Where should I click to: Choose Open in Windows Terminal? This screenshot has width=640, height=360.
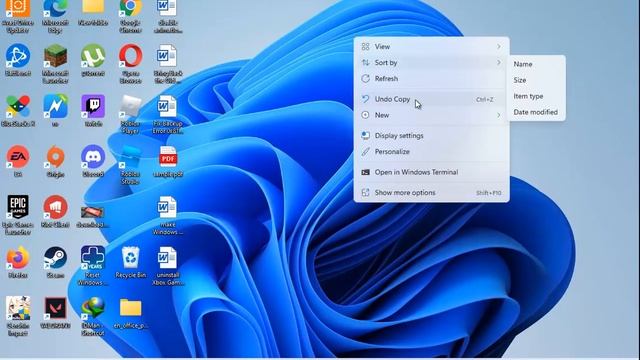coord(431,172)
